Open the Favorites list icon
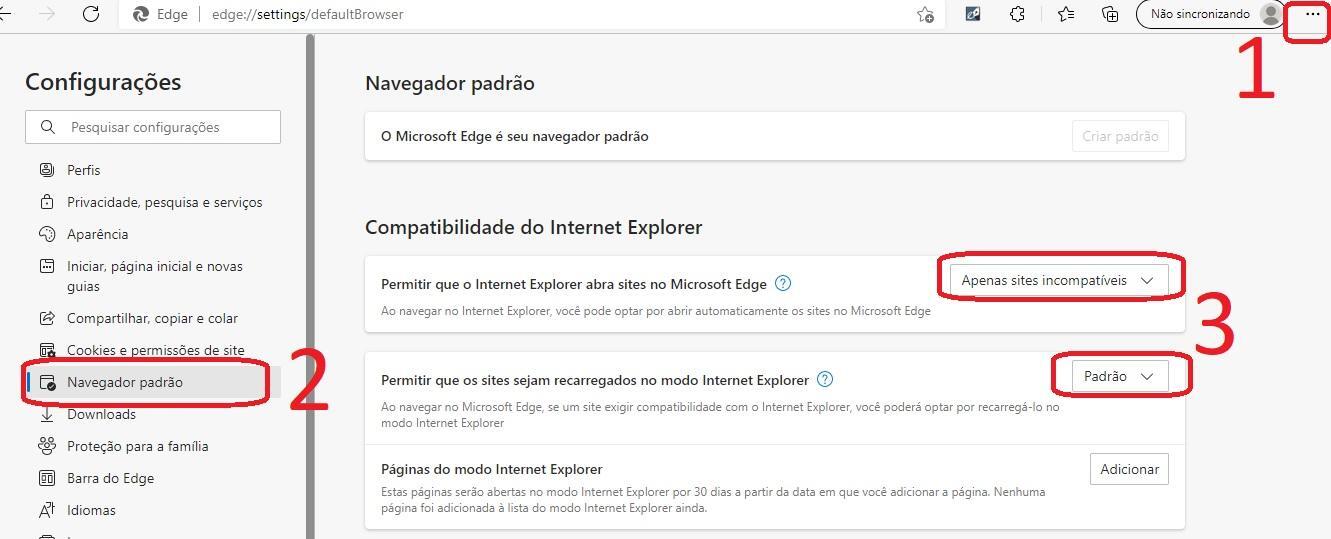 1066,14
